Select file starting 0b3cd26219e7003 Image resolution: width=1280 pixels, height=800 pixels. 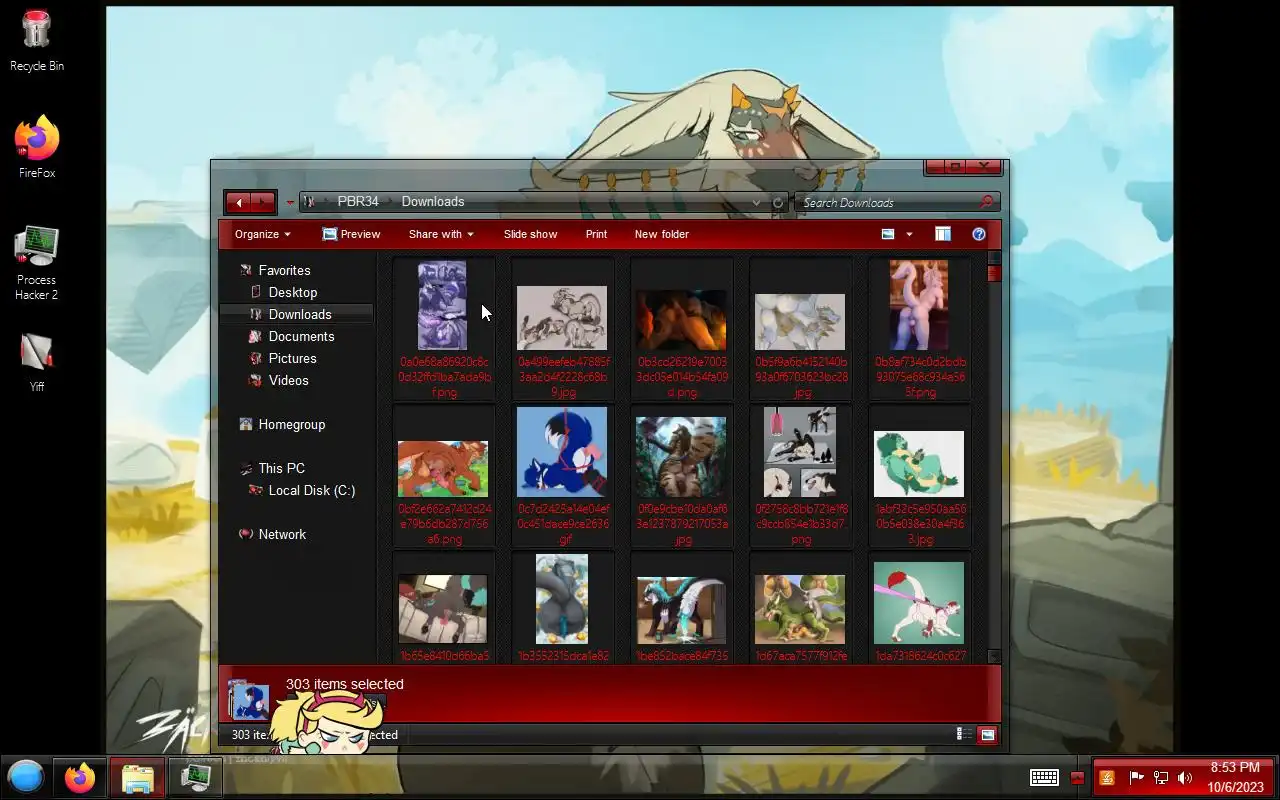(682, 329)
